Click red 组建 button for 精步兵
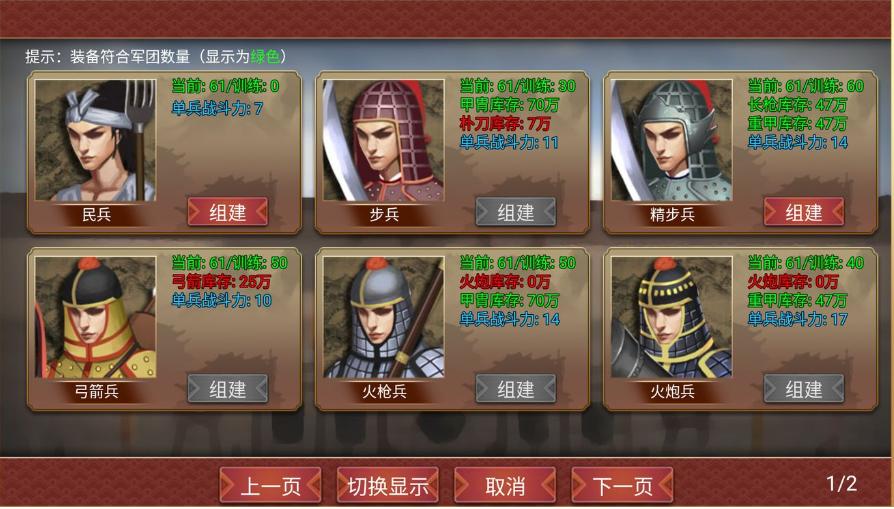This screenshot has height=509, width=894. coord(804,212)
